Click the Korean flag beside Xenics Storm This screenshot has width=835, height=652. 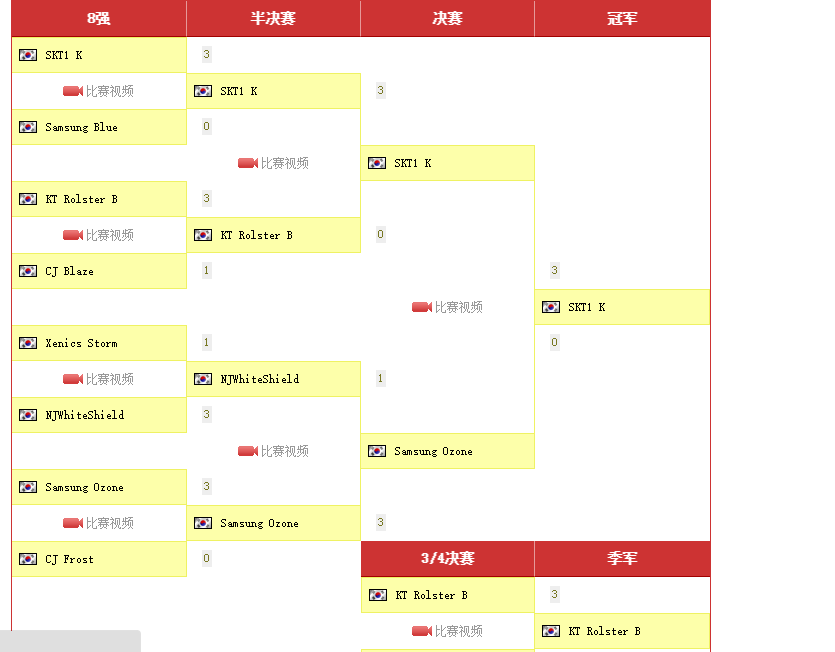point(28,343)
